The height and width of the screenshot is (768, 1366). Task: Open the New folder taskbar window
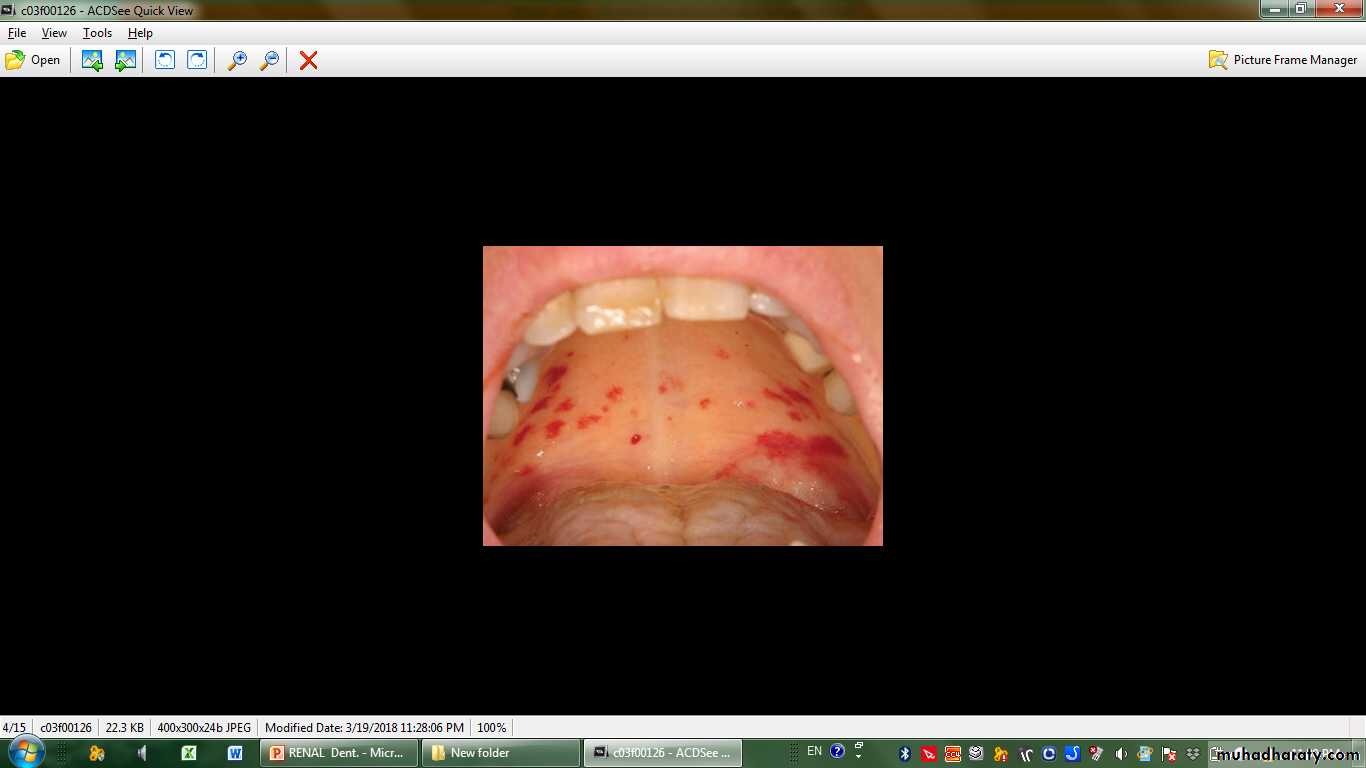(x=500, y=753)
